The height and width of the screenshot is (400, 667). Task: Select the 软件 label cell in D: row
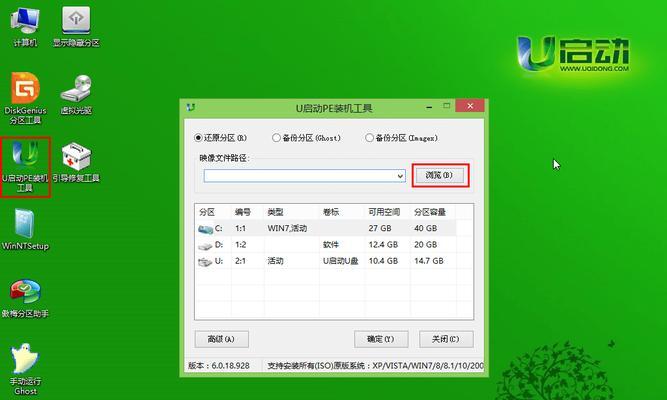pos(331,245)
